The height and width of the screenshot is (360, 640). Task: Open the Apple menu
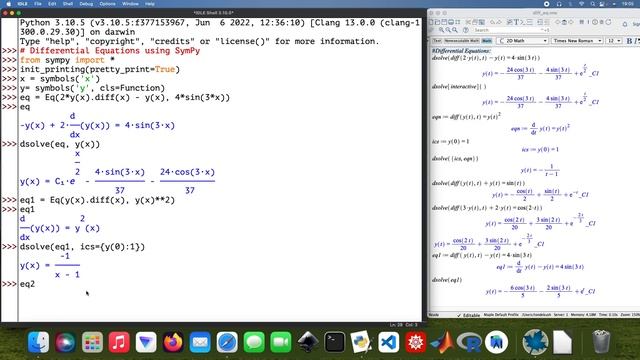click(9, 4)
